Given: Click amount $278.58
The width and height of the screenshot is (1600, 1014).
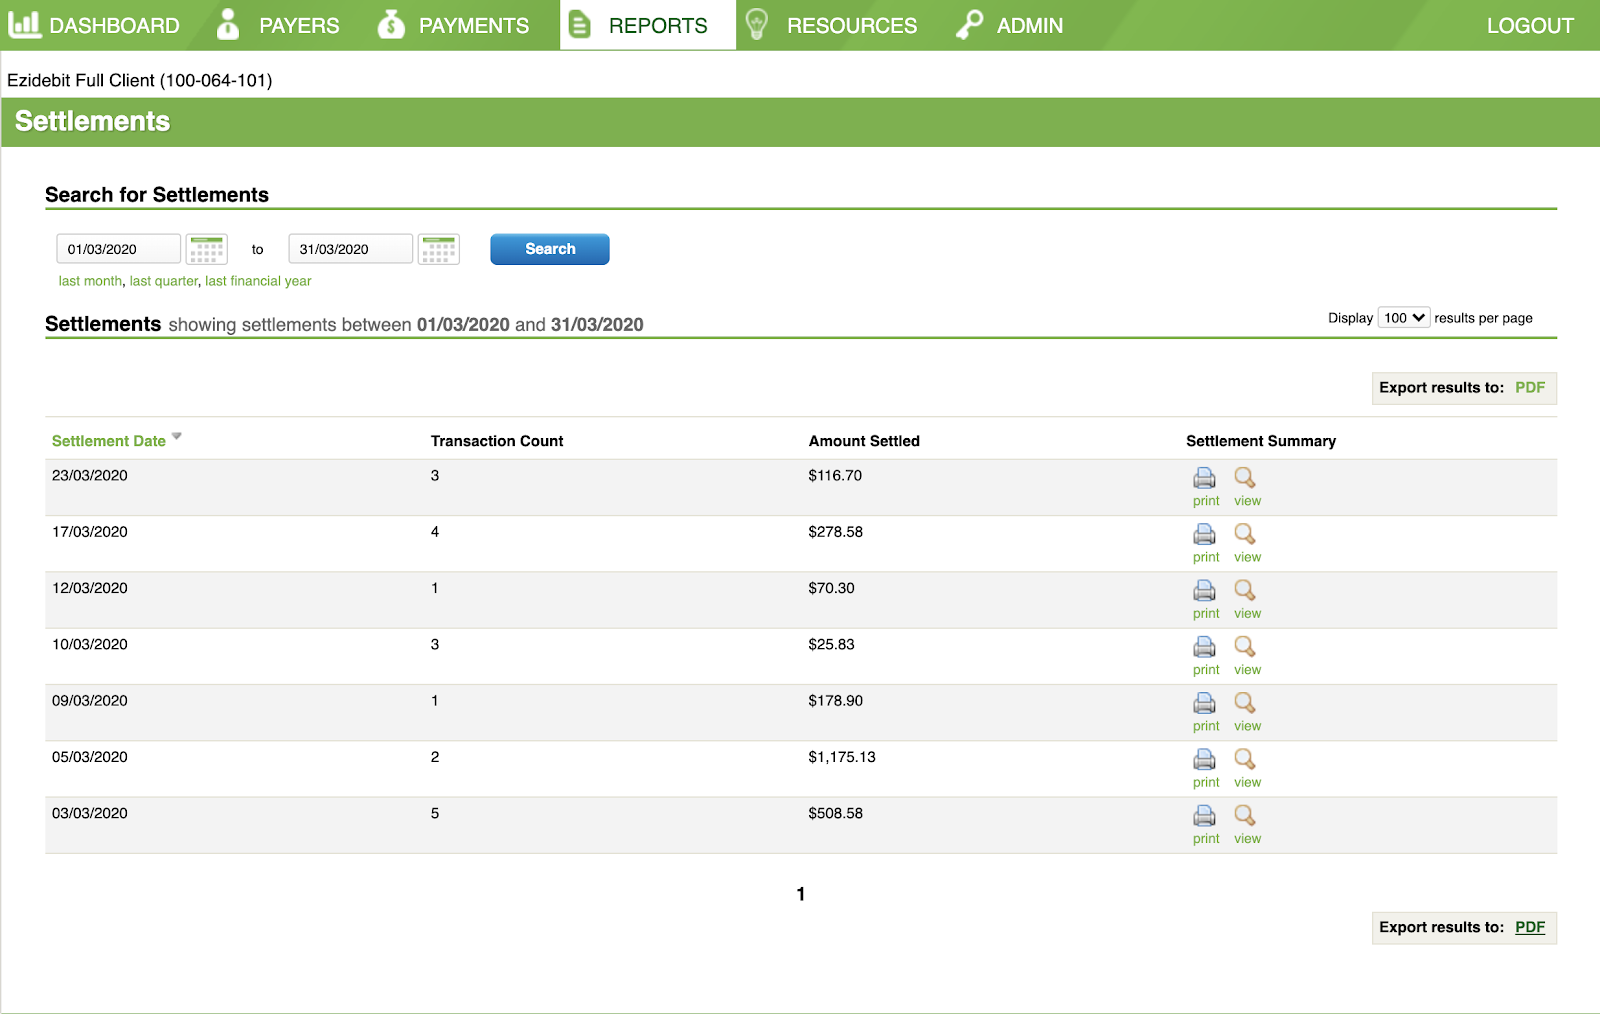Looking at the screenshot, I should [x=836, y=532].
